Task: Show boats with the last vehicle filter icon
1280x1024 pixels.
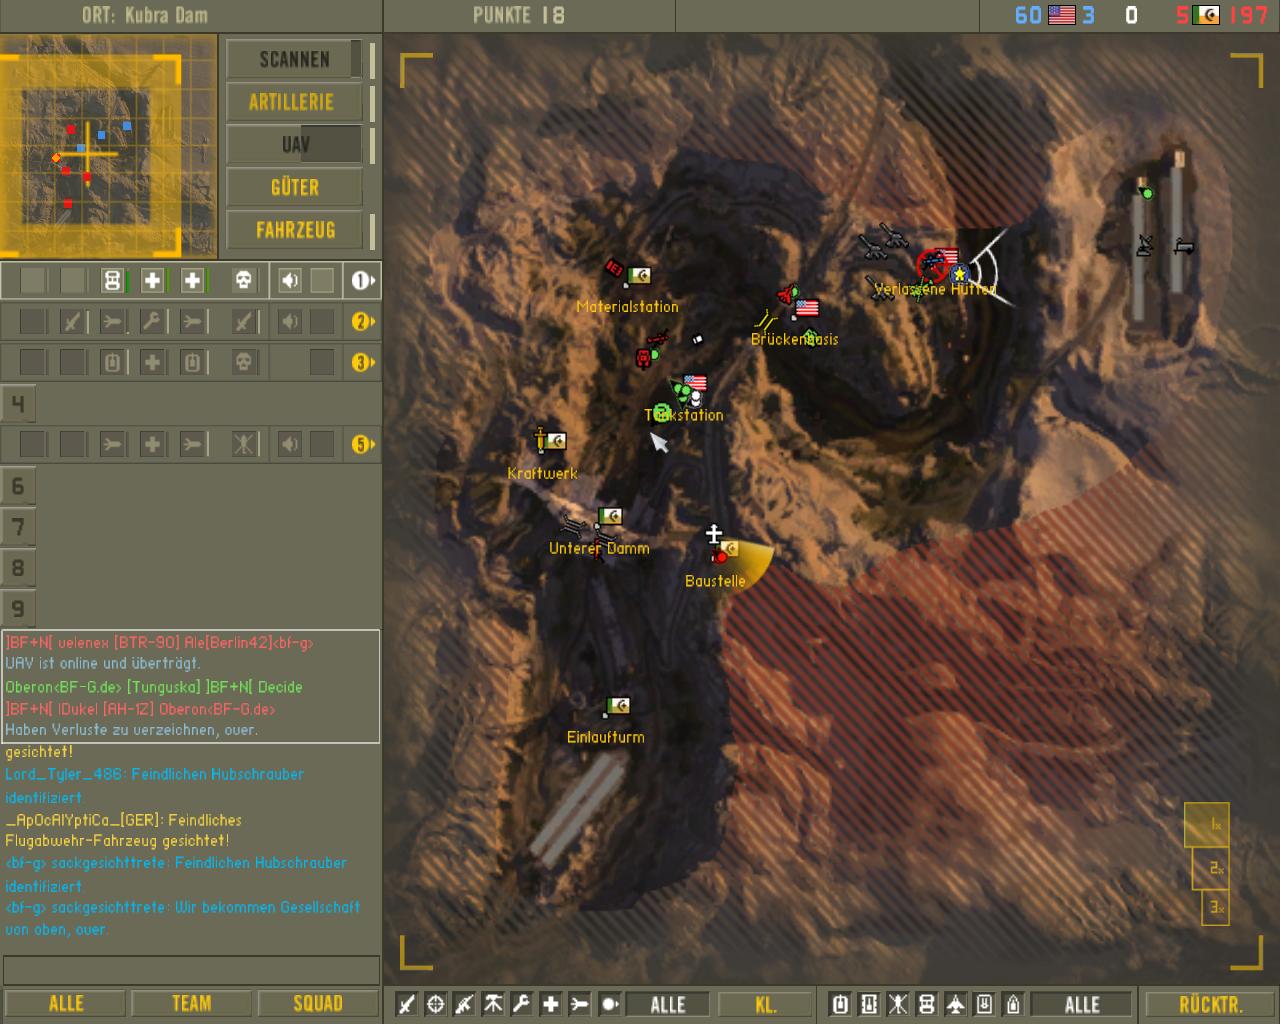Action: pos(1013,1004)
